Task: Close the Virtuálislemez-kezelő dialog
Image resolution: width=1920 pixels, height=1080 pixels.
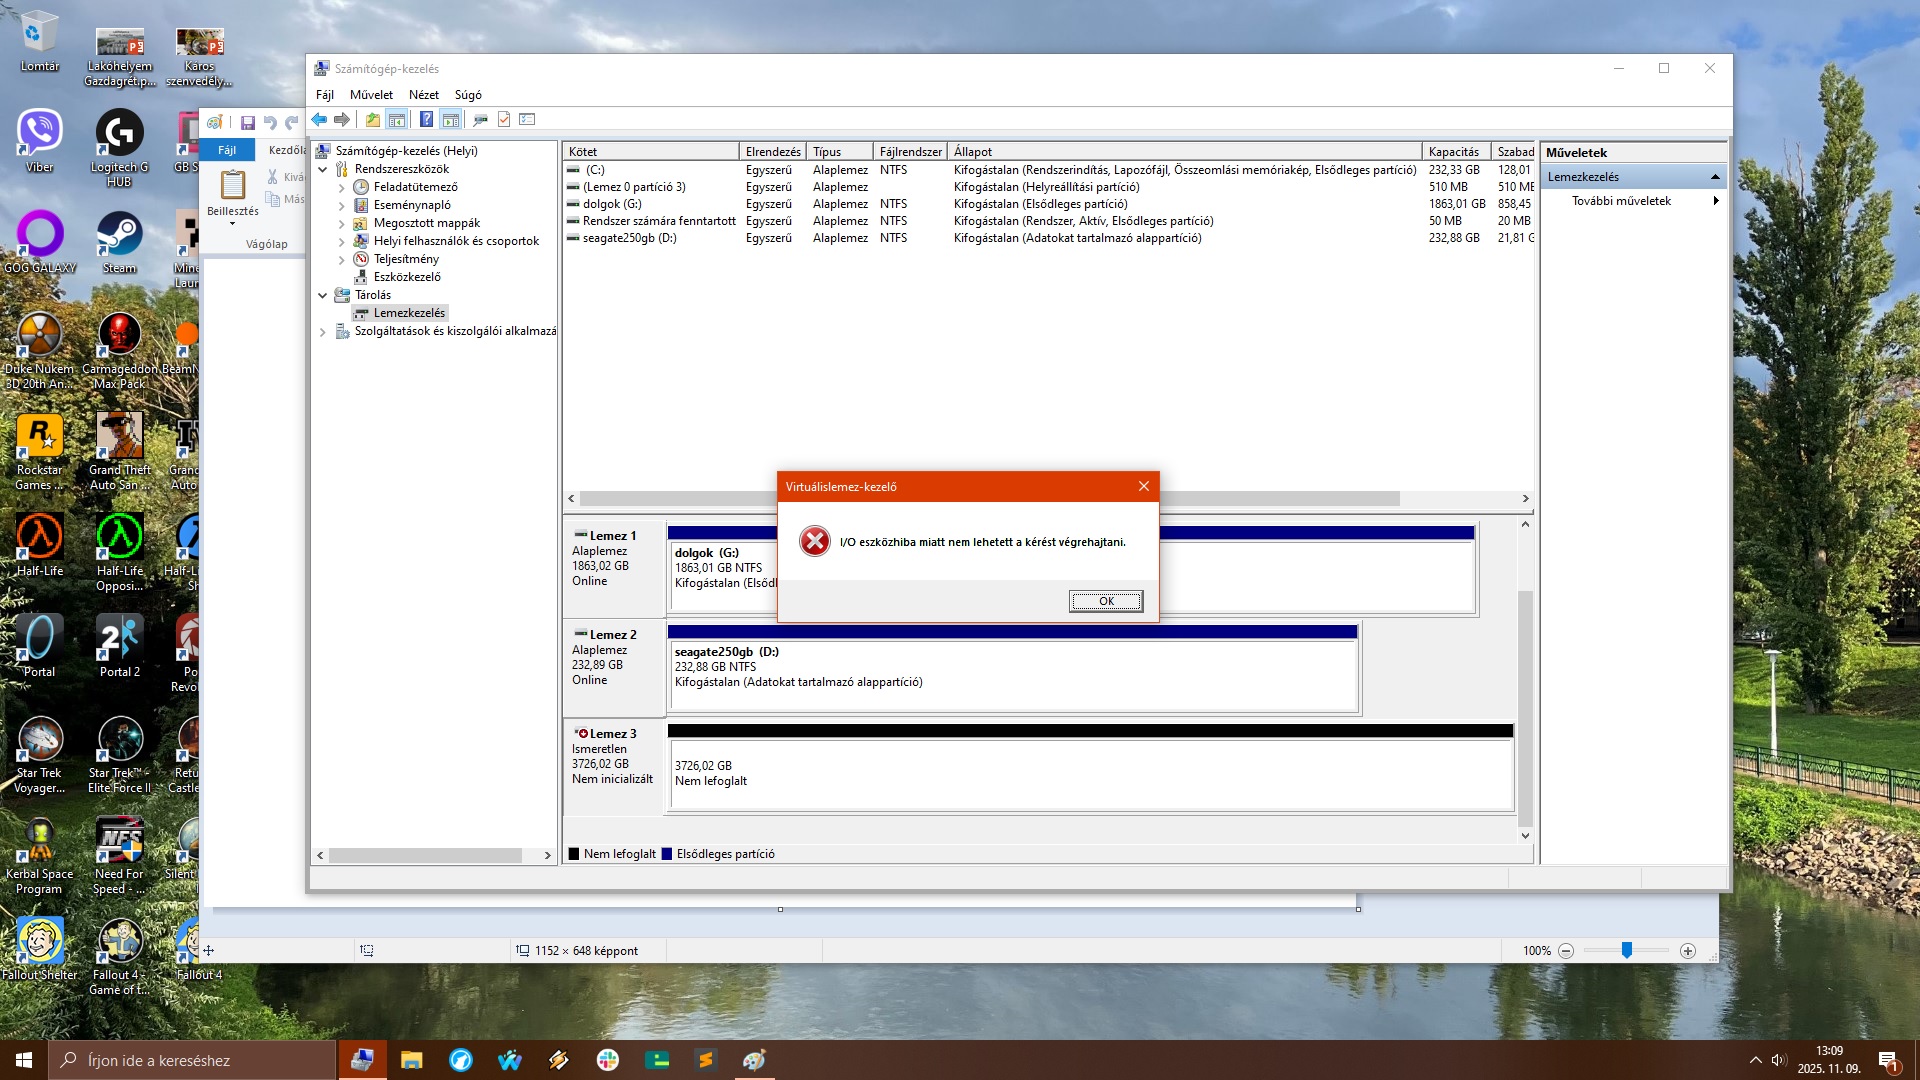Action: [x=1143, y=487]
